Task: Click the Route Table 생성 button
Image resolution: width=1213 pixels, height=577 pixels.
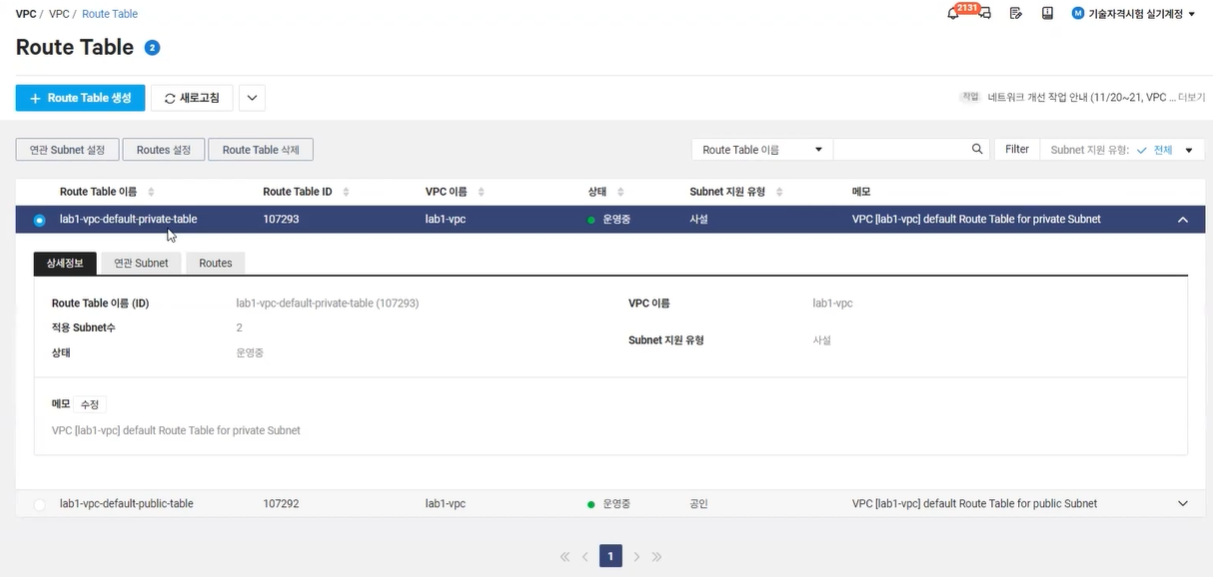Action: (x=80, y=98)
